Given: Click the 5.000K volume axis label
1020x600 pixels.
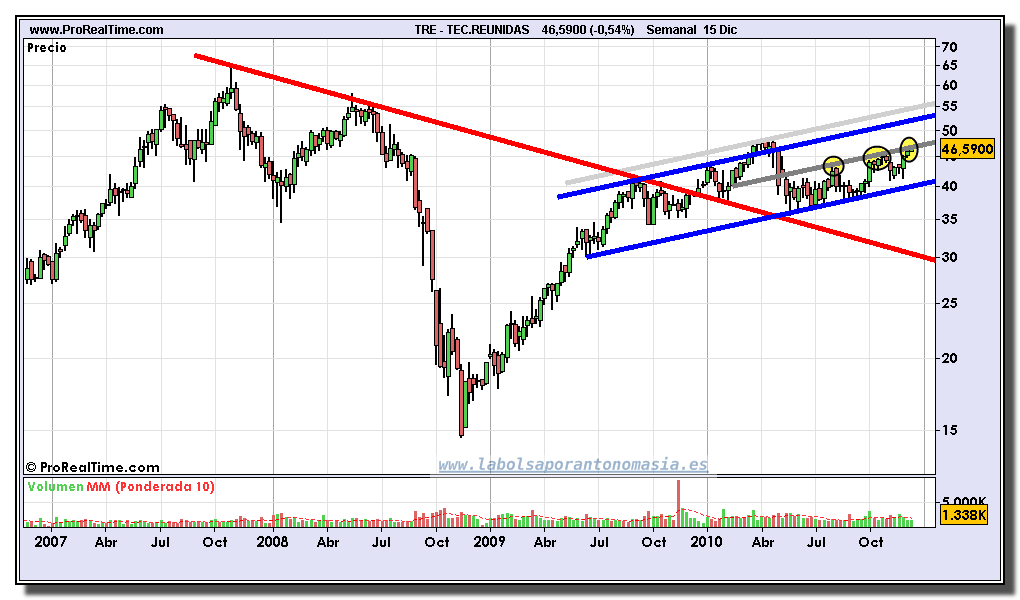Looking at the screenshot, I should coord(964,501).
